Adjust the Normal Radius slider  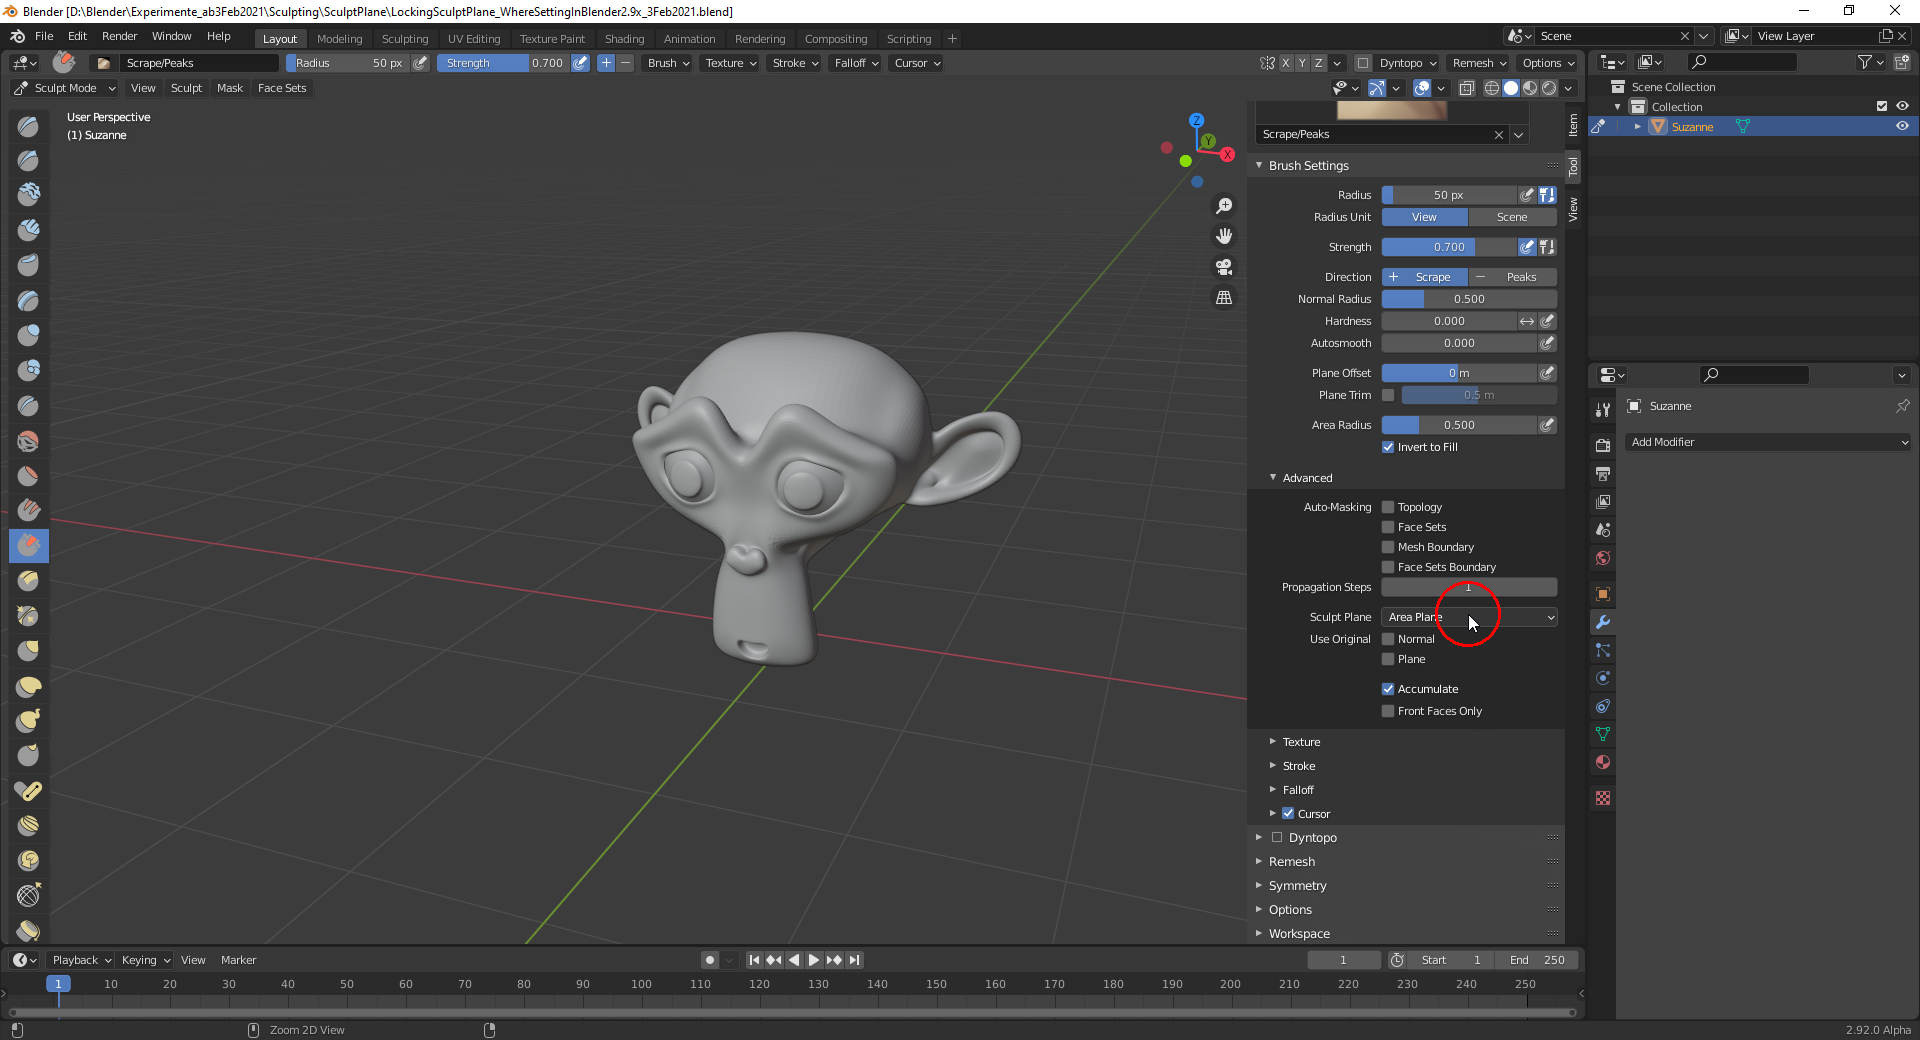(x=1469, y=299)
